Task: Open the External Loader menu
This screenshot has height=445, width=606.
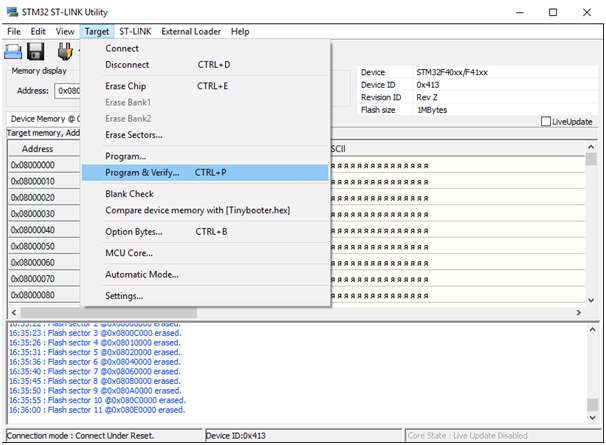Action: point(191,31)
